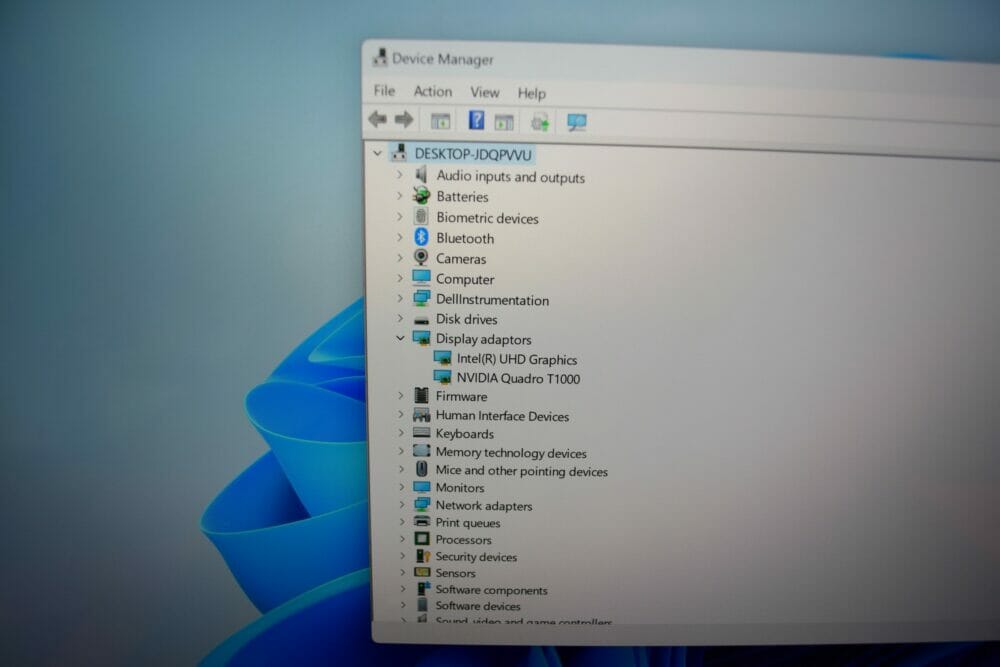Expand the Firmware category
Viewport: 1000px width, 667px height.
(401, 395)
